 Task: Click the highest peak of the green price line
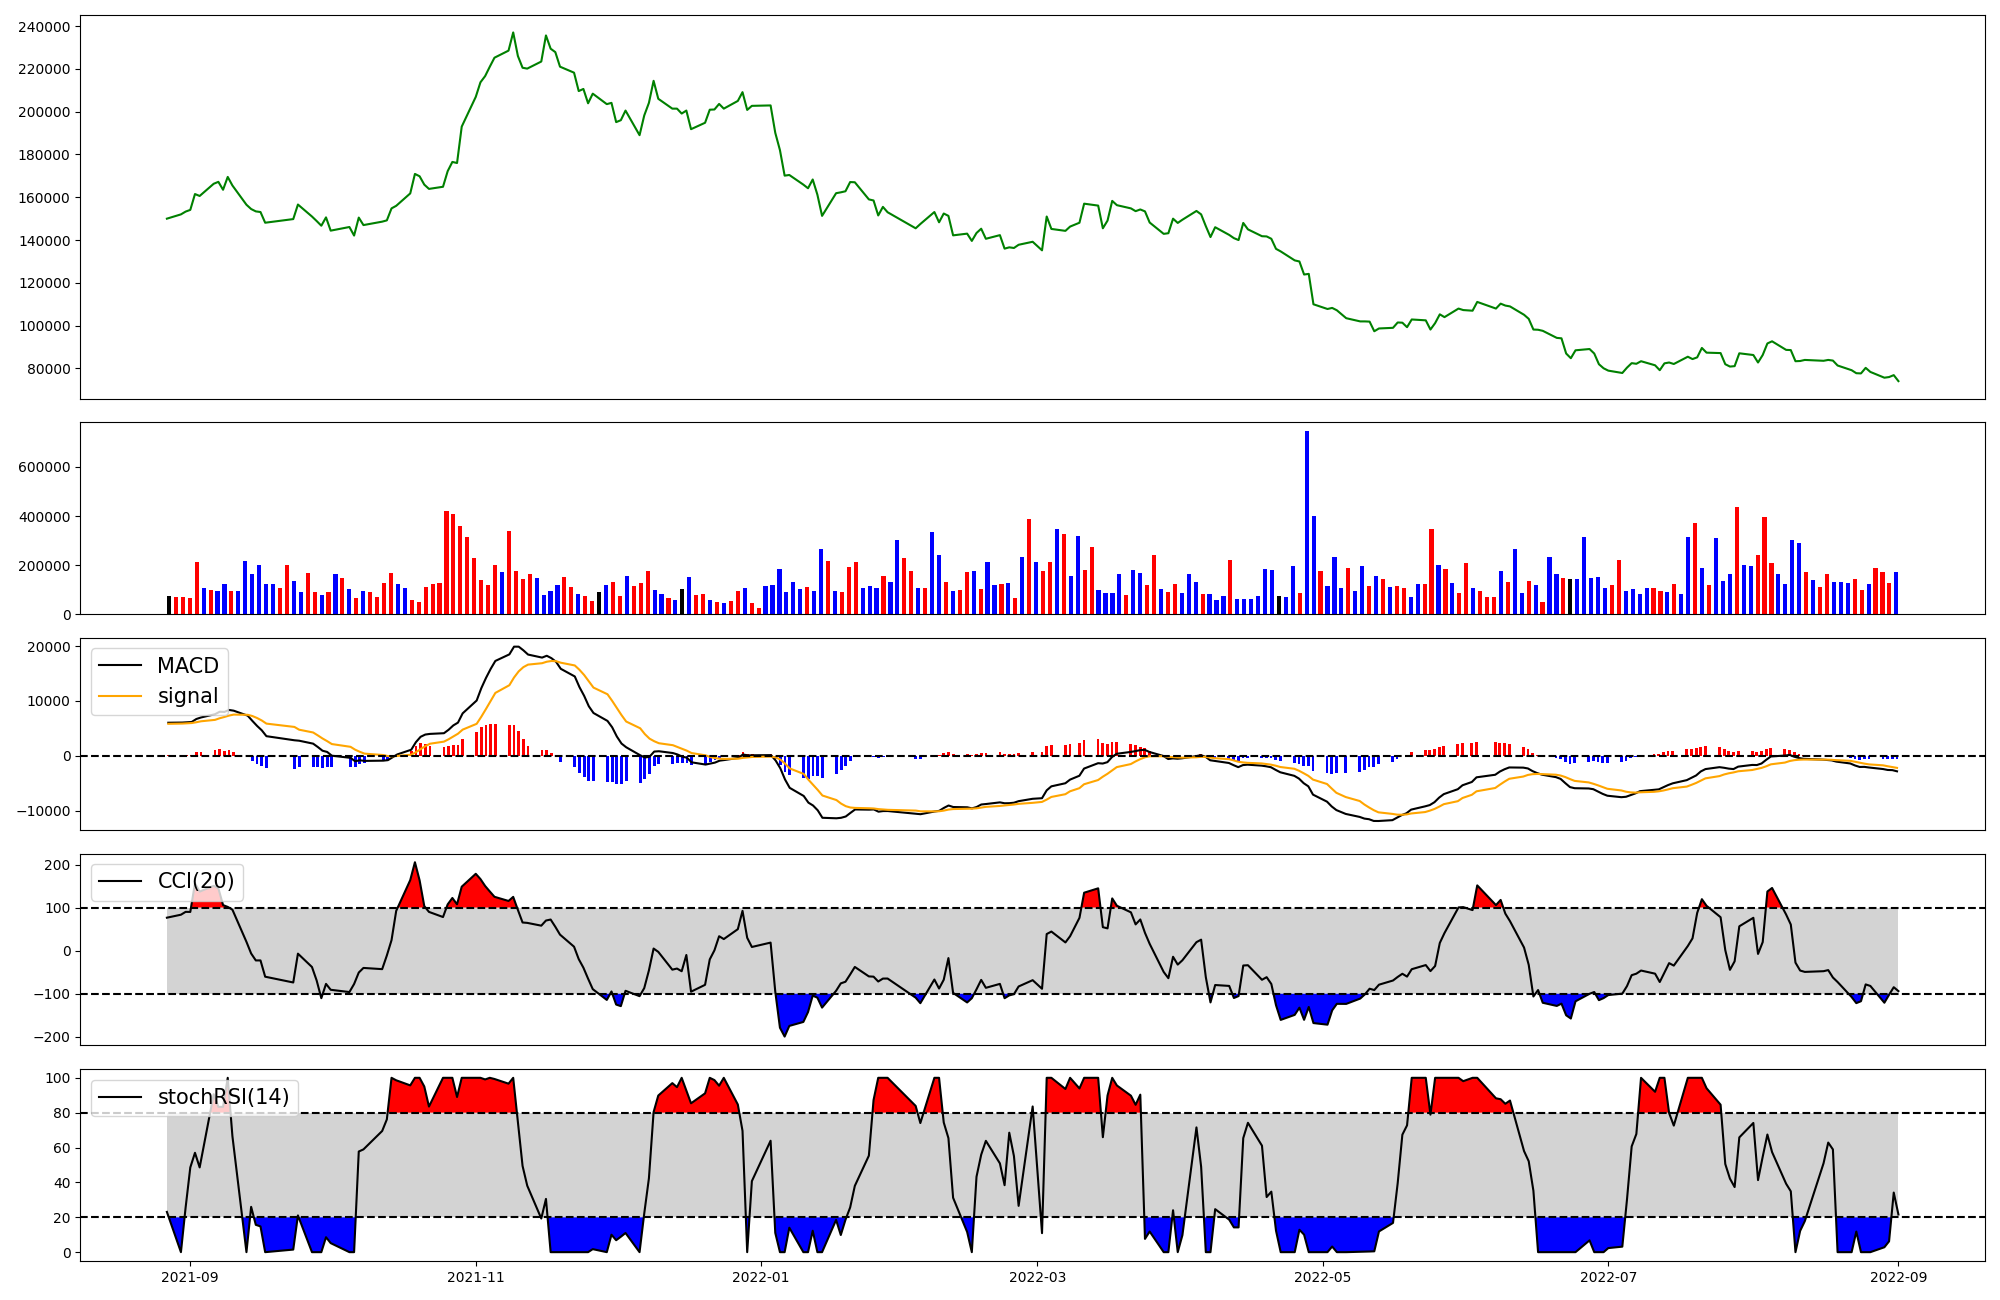point(513,33)
